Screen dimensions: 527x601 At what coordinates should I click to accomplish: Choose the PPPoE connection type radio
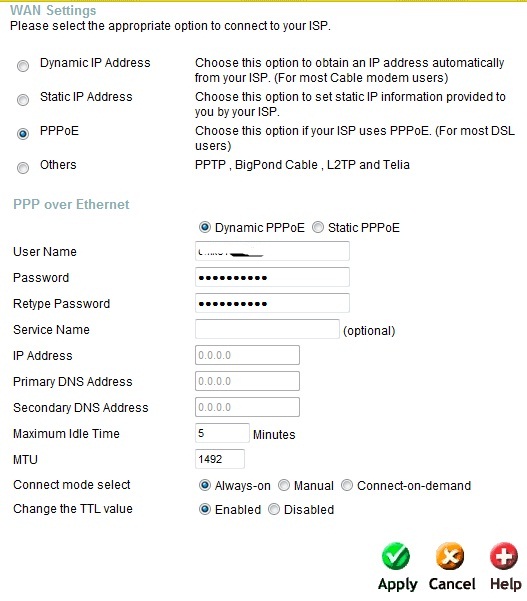click(23, 134)
